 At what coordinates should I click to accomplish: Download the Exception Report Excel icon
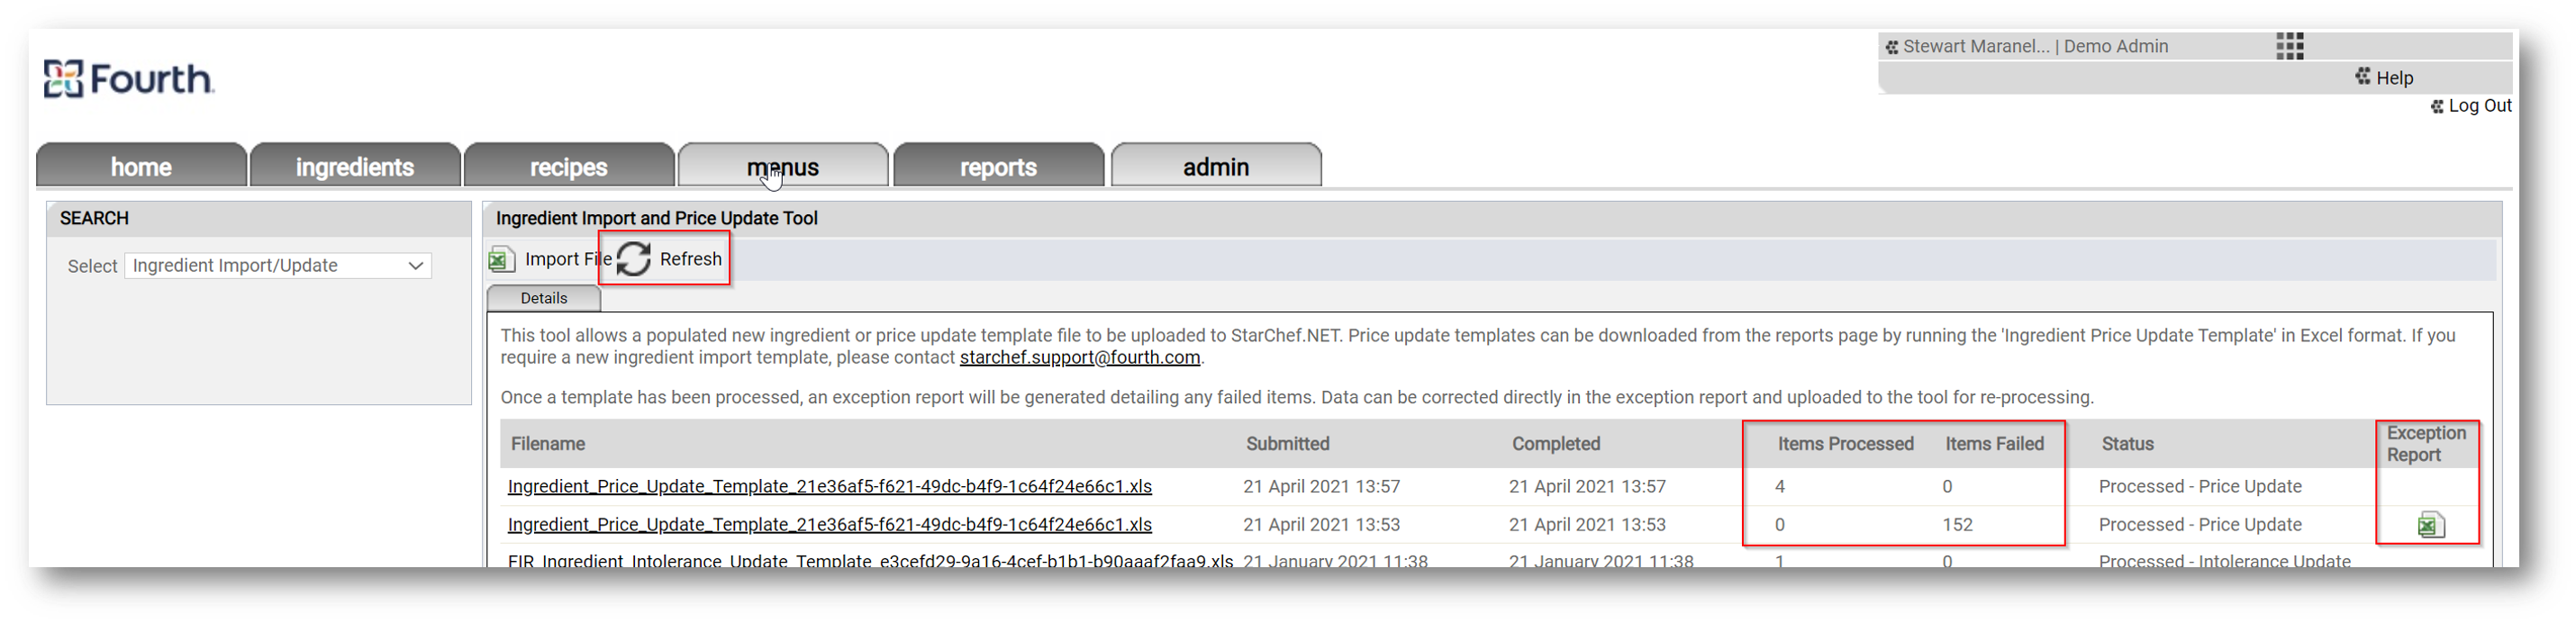(x=2431, y=525)
